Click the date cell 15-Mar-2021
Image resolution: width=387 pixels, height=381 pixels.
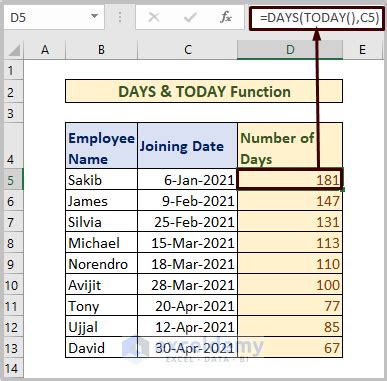[187, 242]
